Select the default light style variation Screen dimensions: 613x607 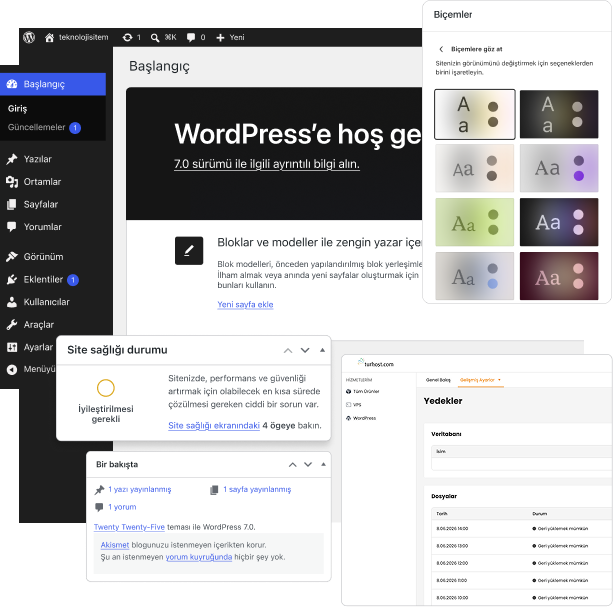click(475, 114)
